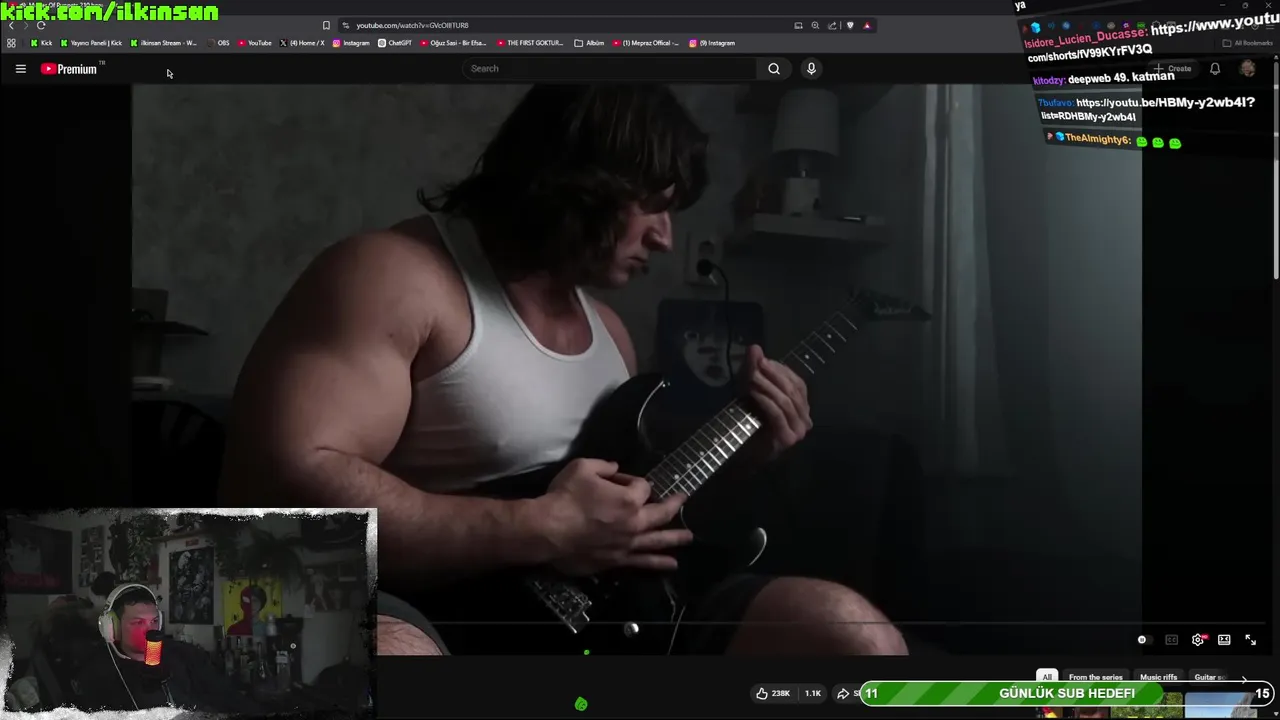
Task: Select the All filter chip
Action: point(1047,677)
